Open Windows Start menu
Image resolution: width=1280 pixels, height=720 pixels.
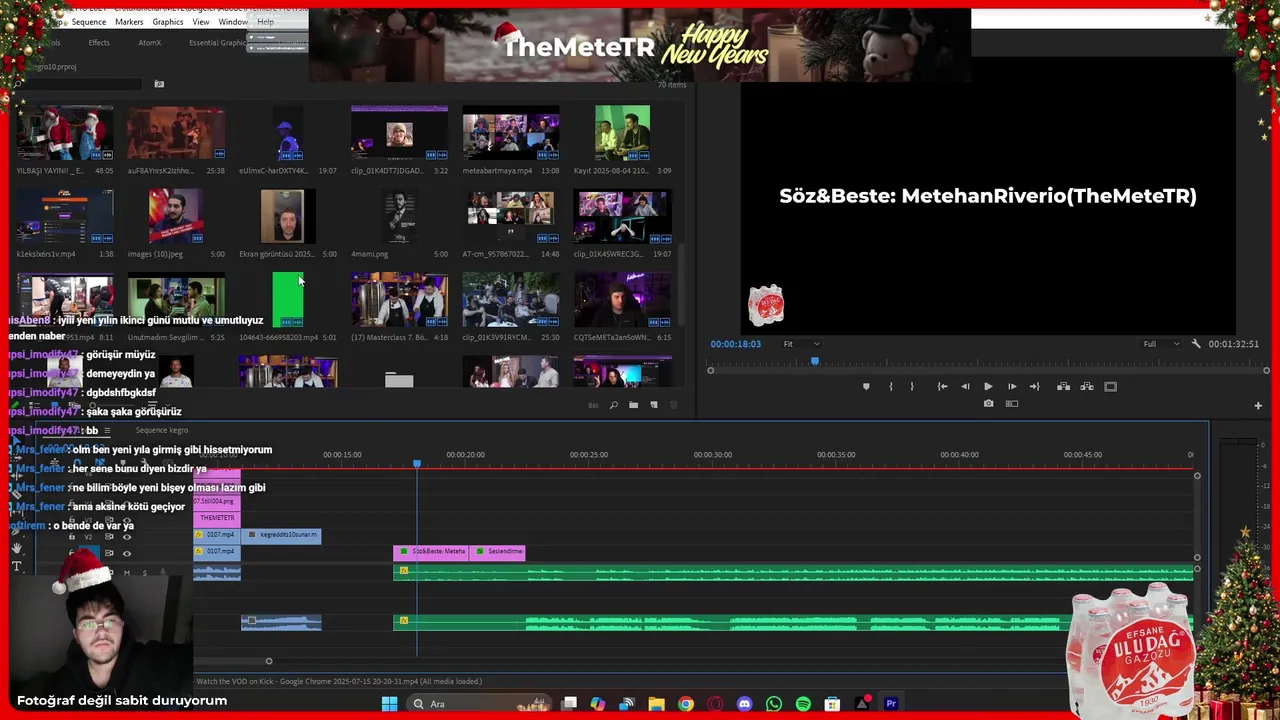click(x=389, y=704)
